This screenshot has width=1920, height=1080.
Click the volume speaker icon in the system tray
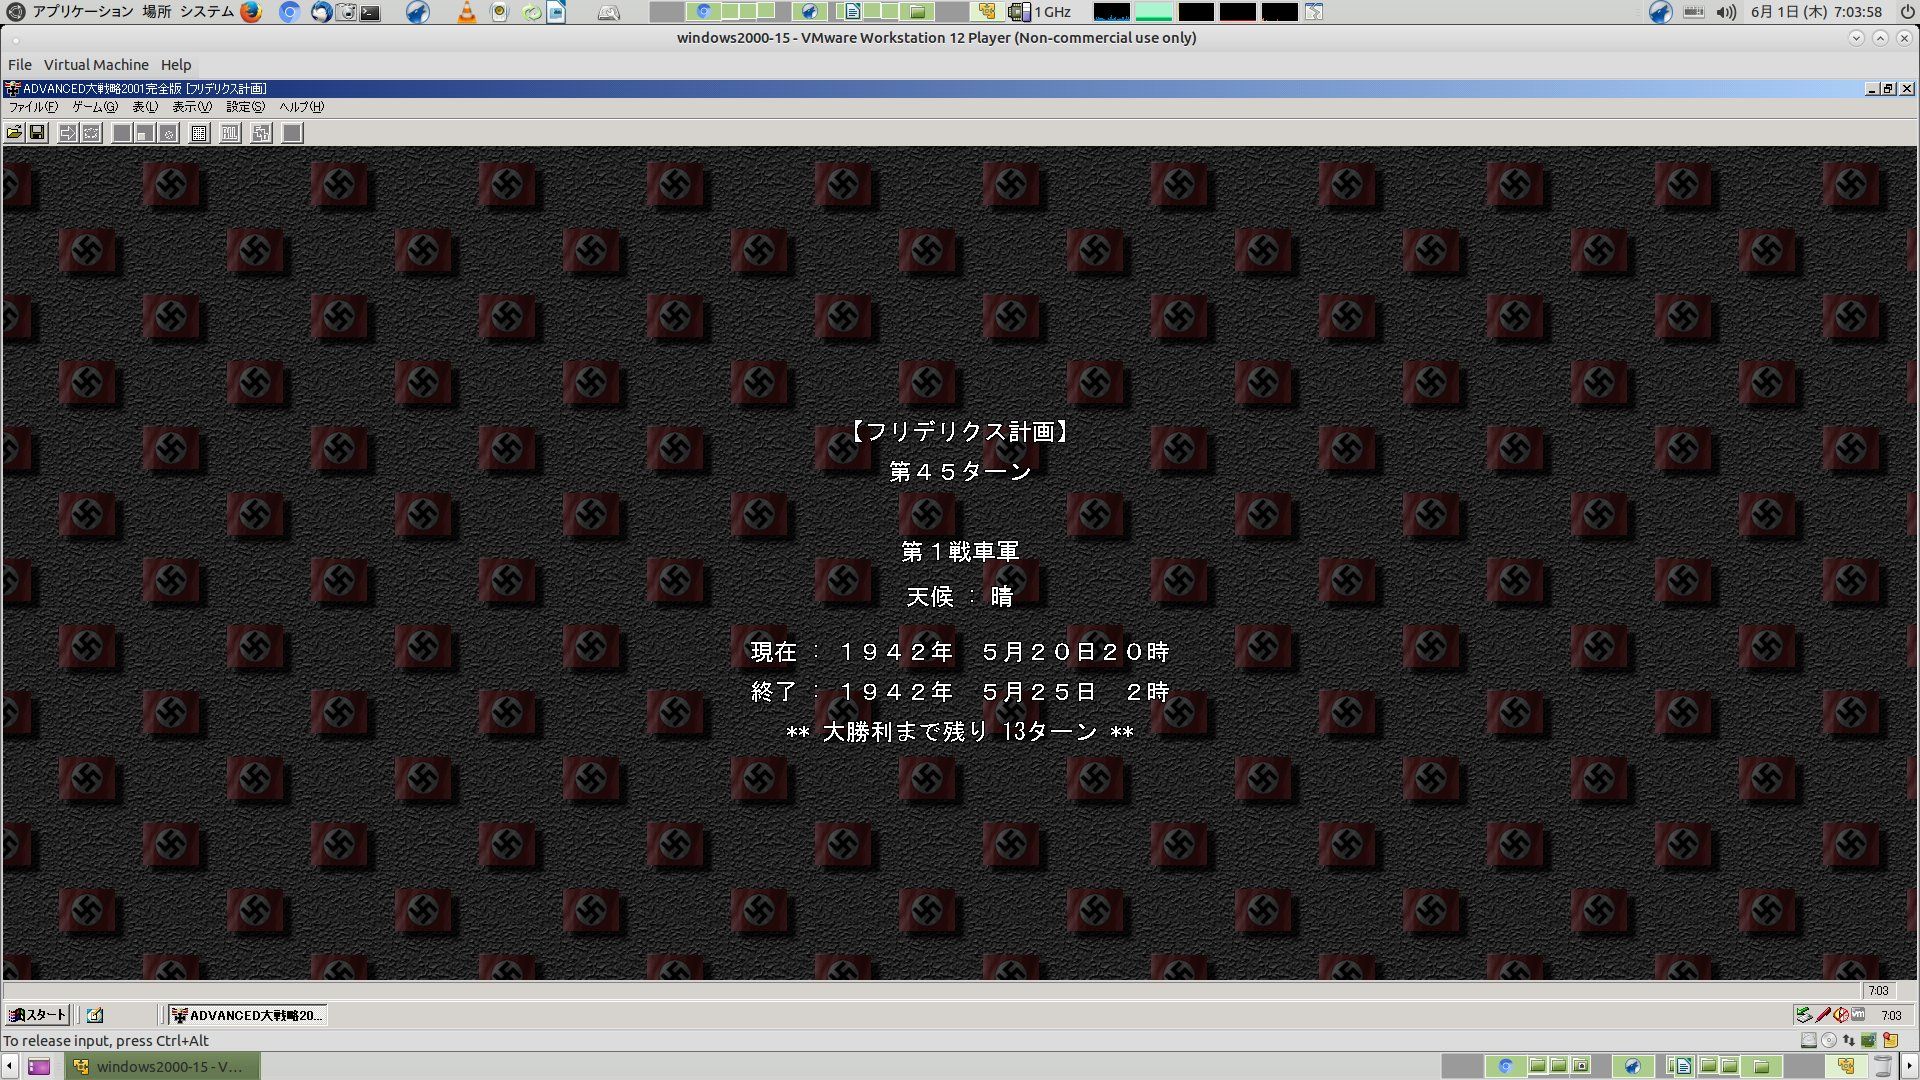point(1726,12)
